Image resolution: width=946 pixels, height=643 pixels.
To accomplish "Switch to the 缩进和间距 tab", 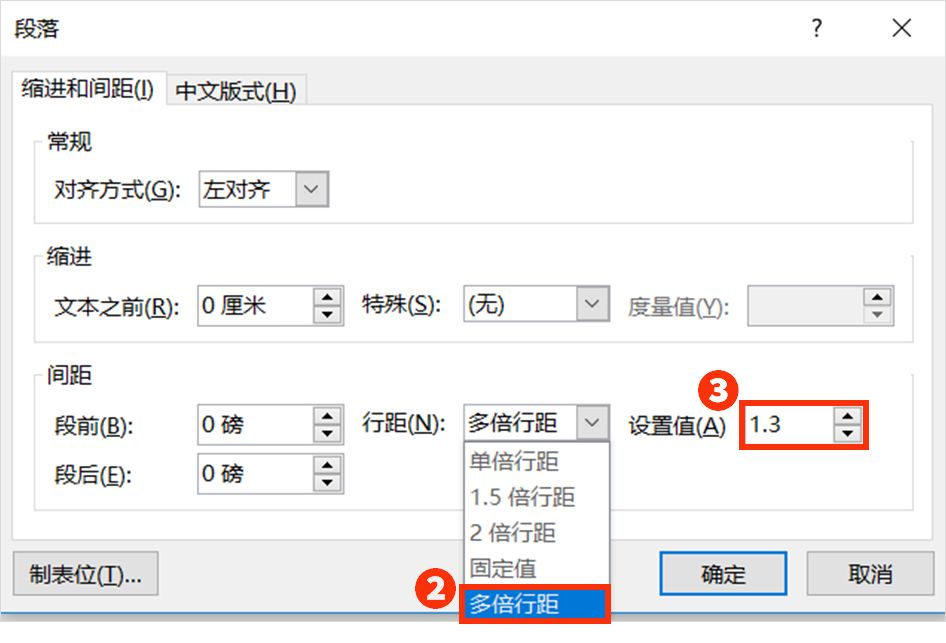I will 88,90.
